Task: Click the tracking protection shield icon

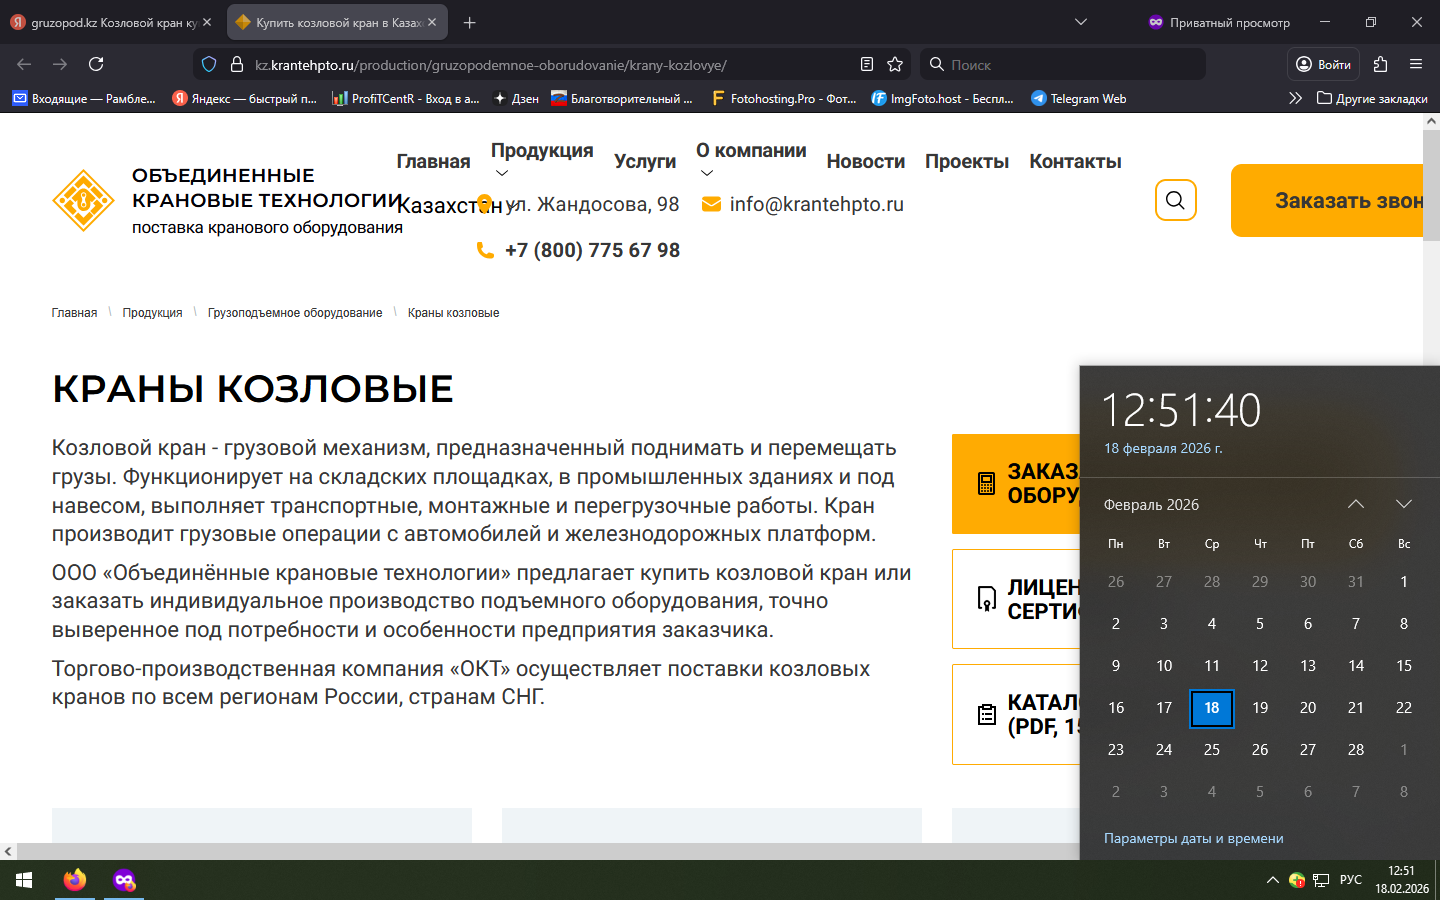Action: [x=209, y=64]
